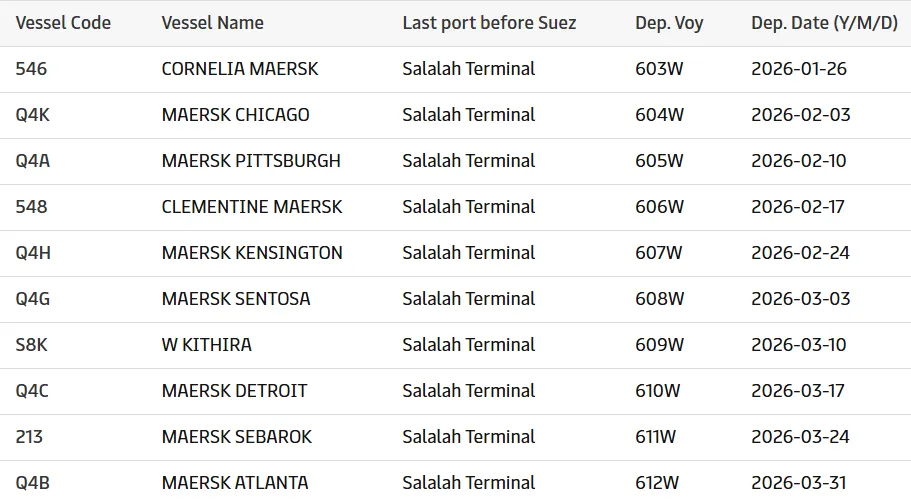Image resolution: width=911 pixels, height=503 pixels.
Task: Click the Vessel Name column header
Action: point(212,22)
